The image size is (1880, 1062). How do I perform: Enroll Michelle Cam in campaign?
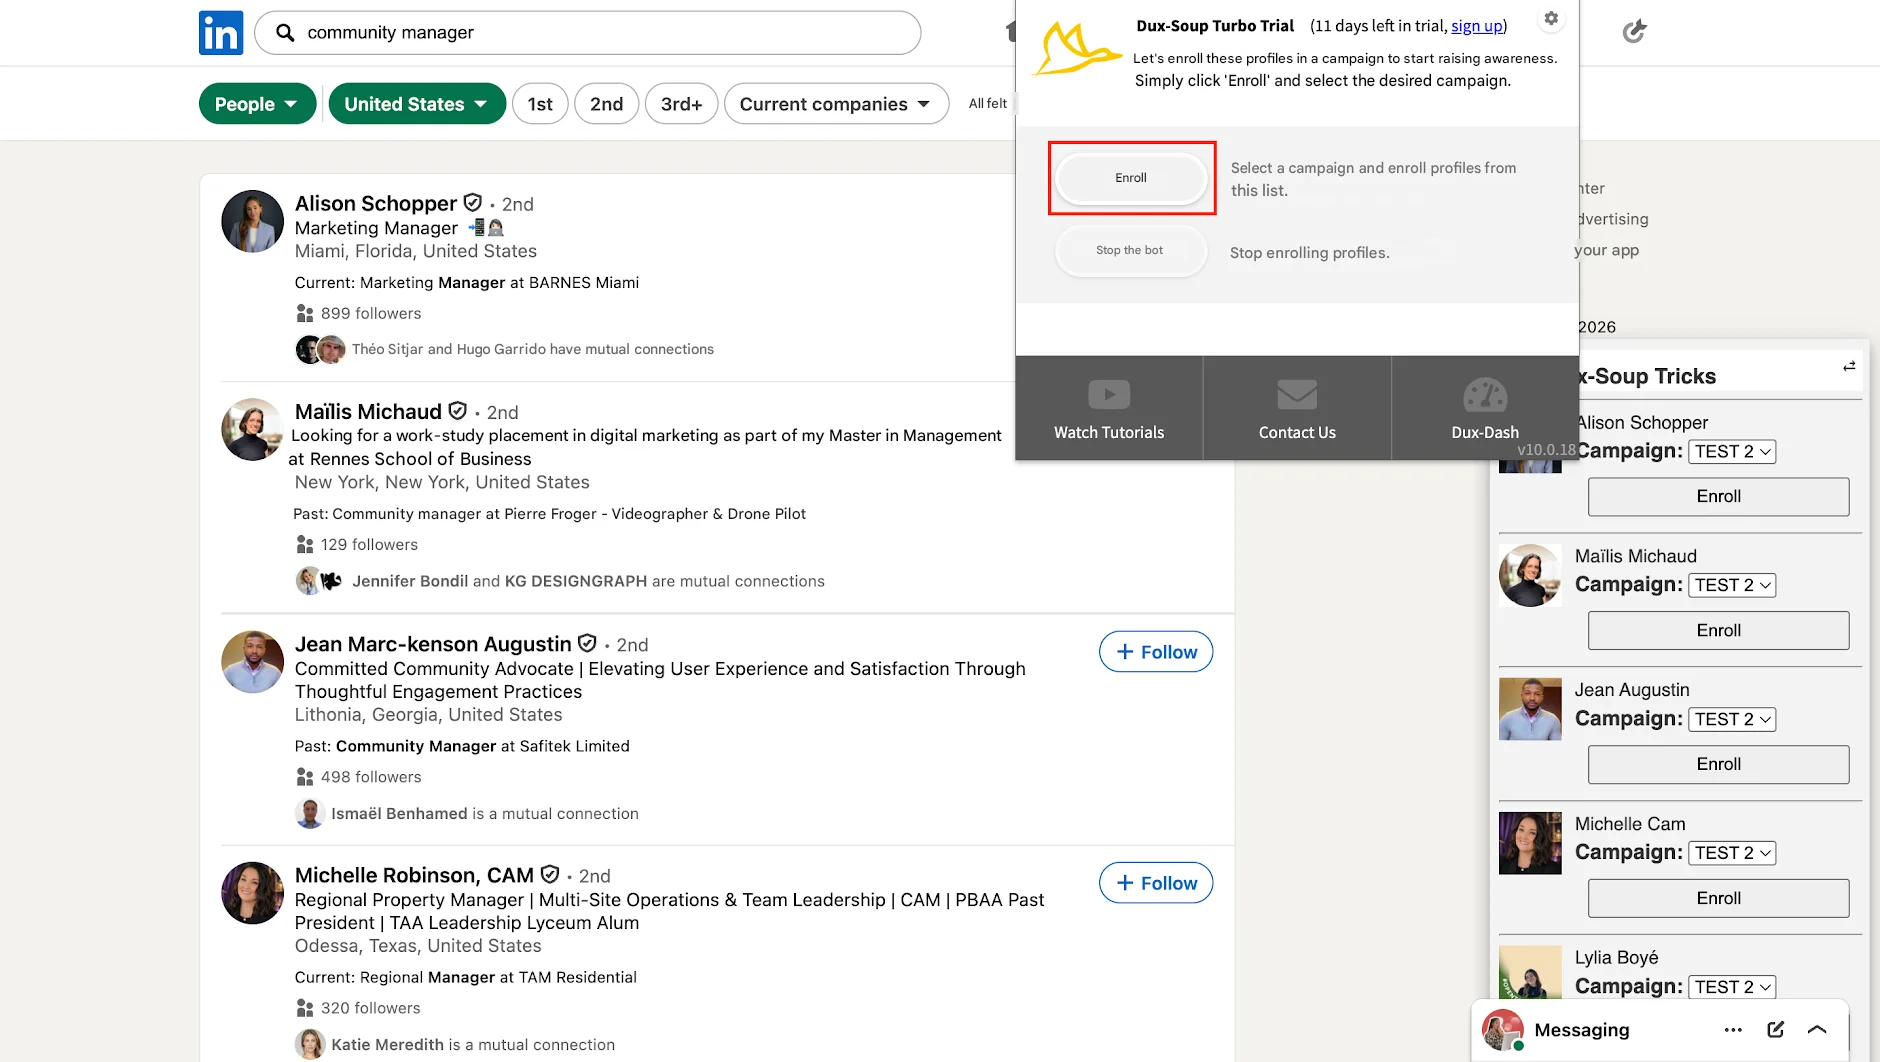point(1718,899)
